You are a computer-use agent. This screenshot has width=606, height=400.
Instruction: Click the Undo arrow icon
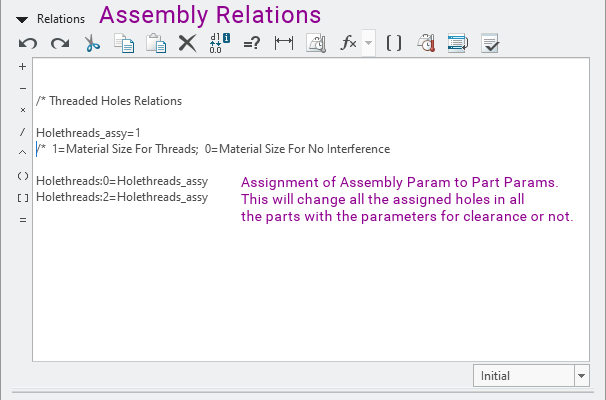pyautogui.click(x=28, y=43)
